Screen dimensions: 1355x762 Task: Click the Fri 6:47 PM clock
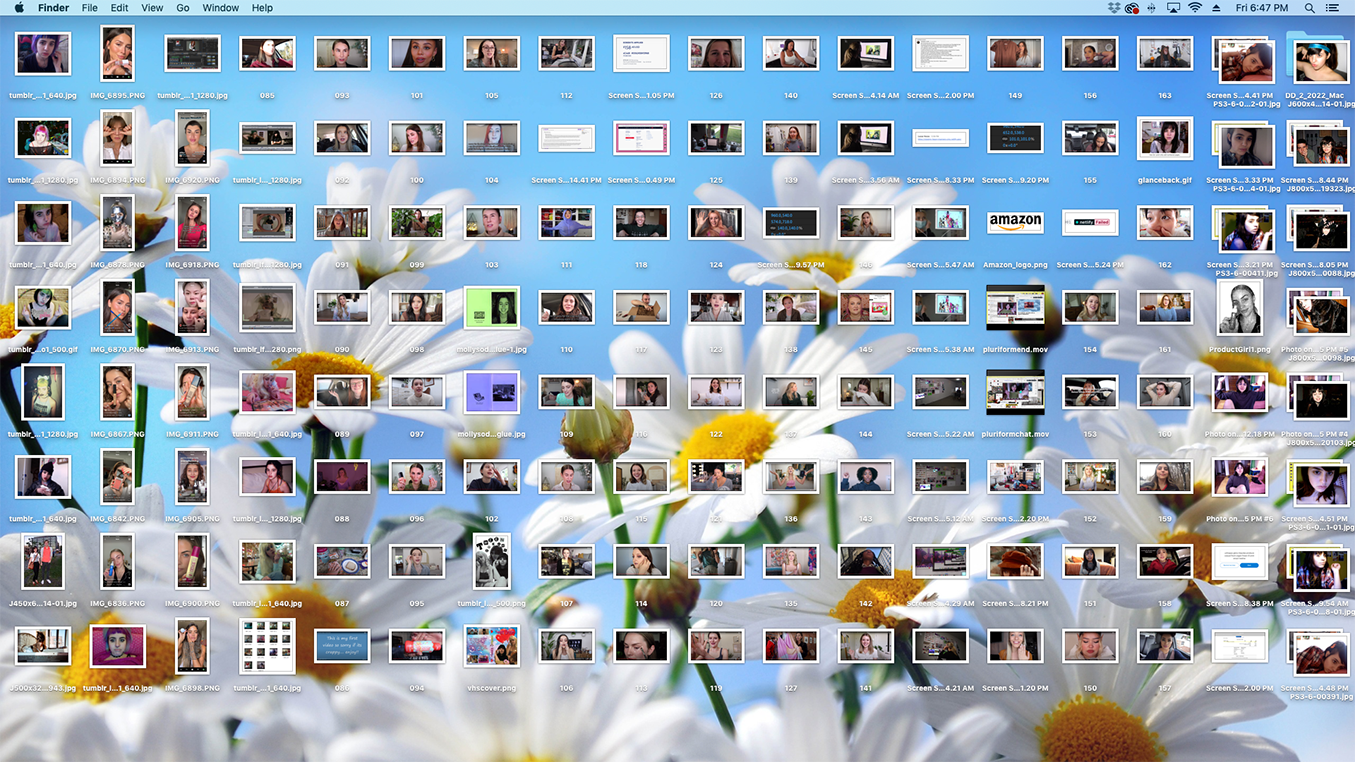[x=1262, y=8]
